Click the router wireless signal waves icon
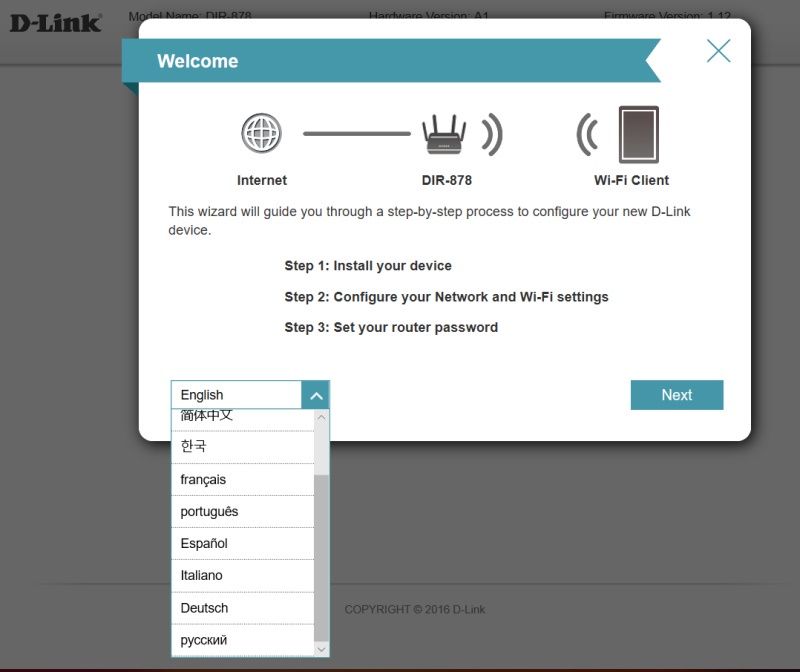The image size is (800, 672). (492, 134)
